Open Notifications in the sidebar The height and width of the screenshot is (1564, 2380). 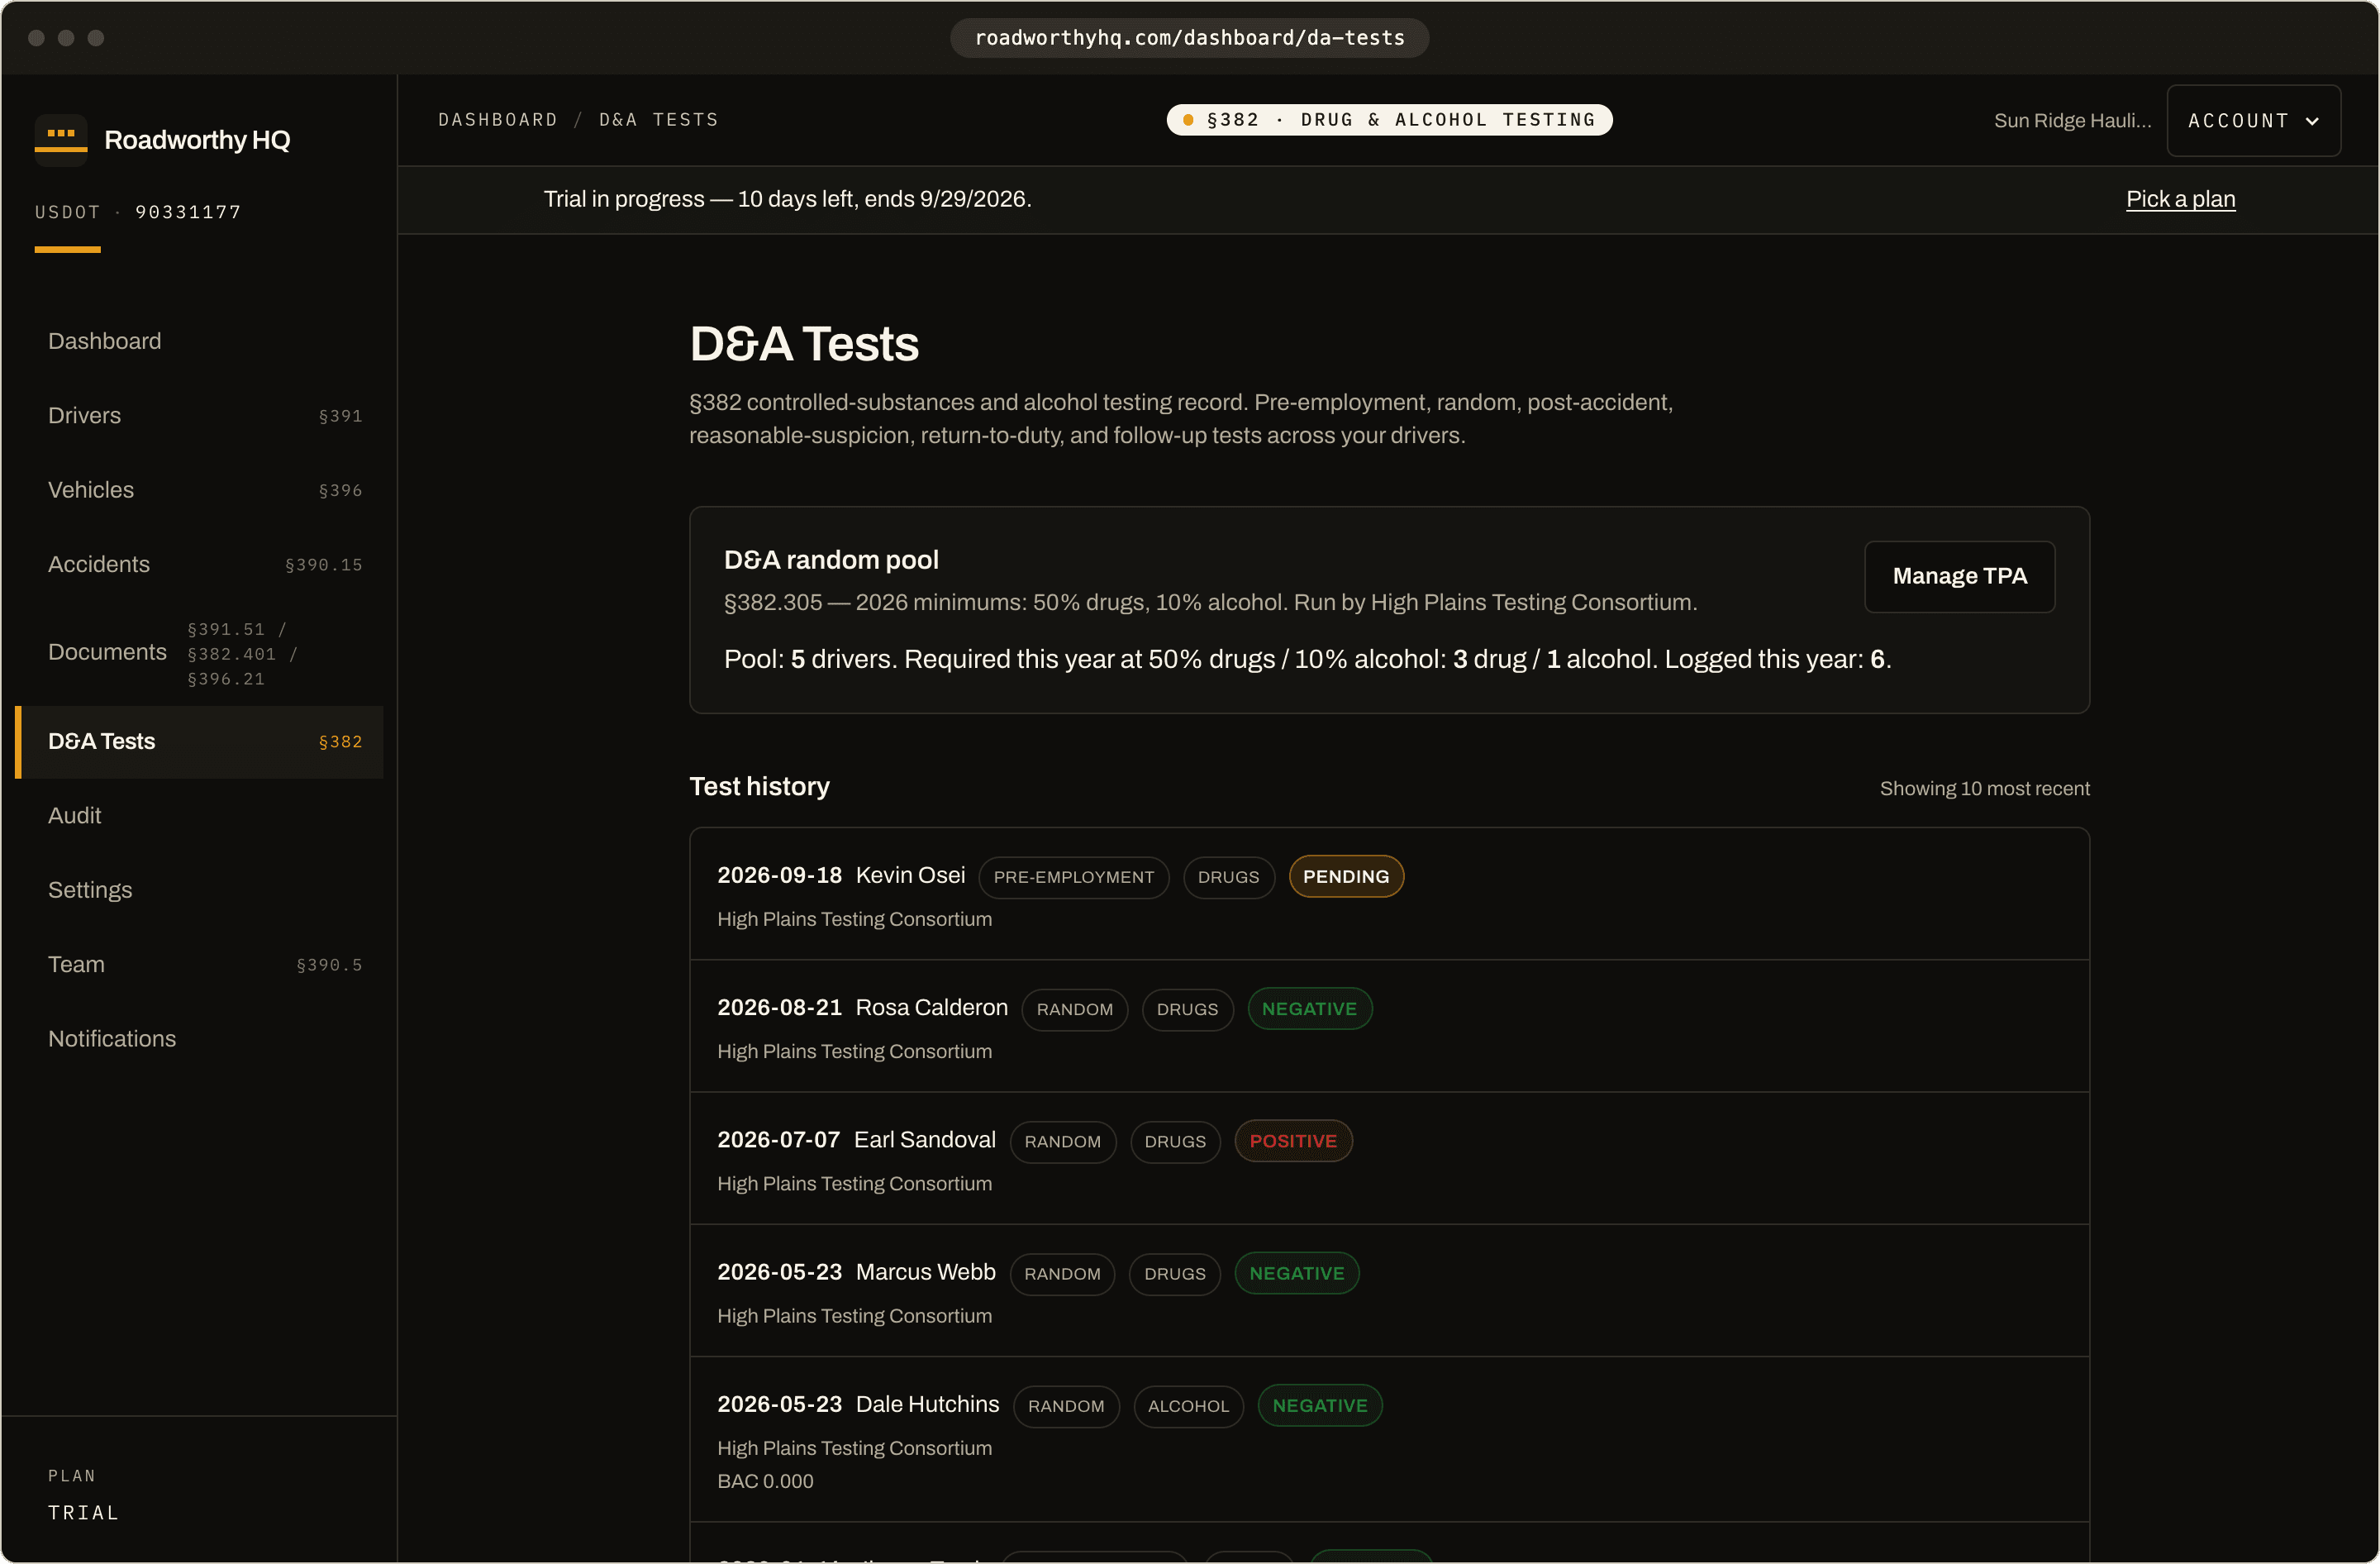[199, 1039]
